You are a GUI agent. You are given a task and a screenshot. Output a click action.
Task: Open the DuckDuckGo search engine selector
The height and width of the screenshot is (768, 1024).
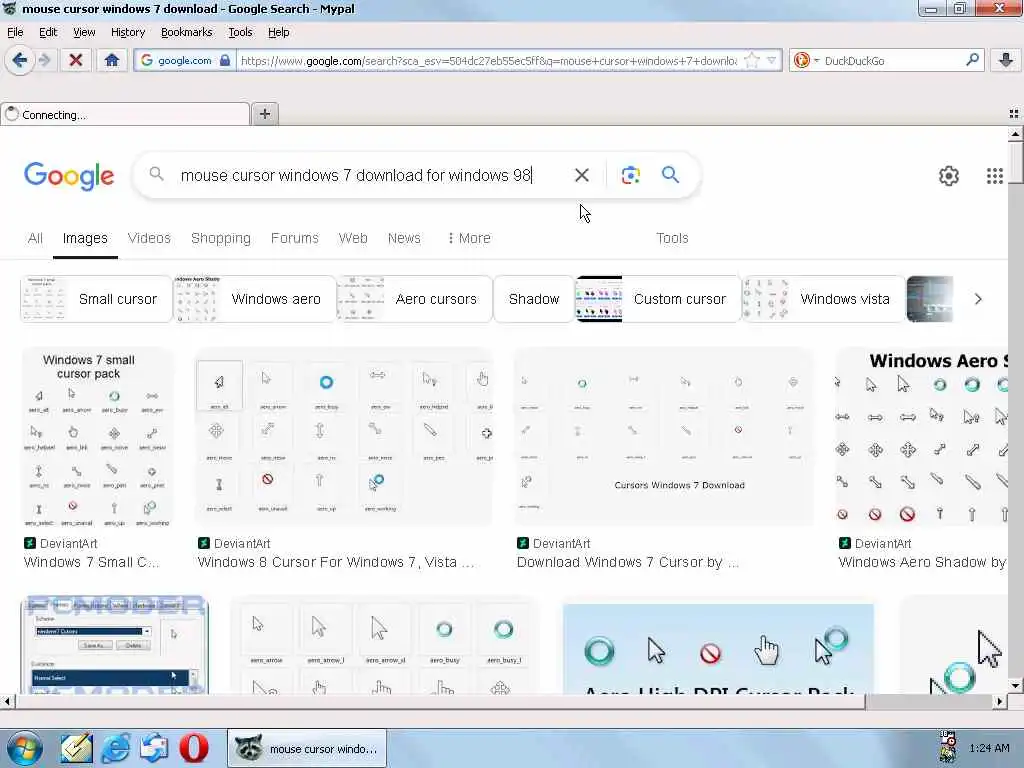(x=805, y=61)
